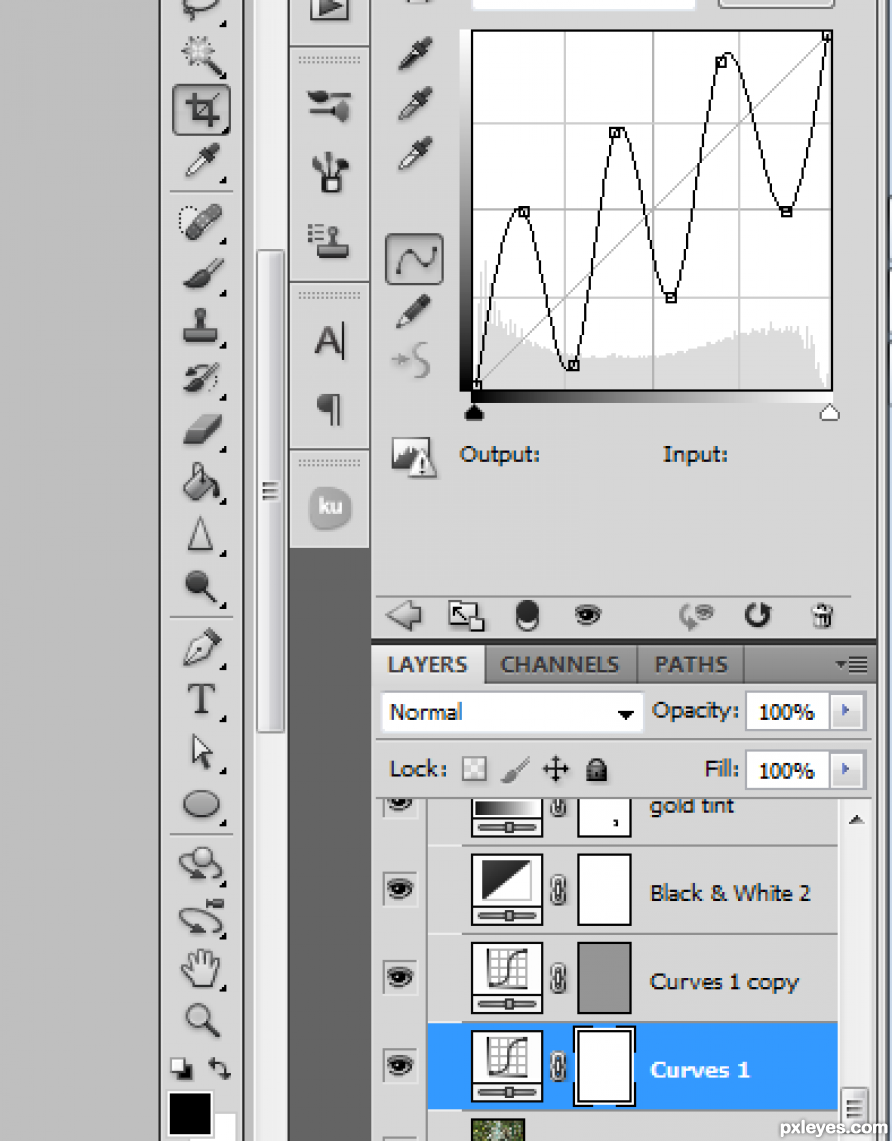The image size is (892, 1141).
Task: Open the Kuler panel icon
Action: [330, 507]
